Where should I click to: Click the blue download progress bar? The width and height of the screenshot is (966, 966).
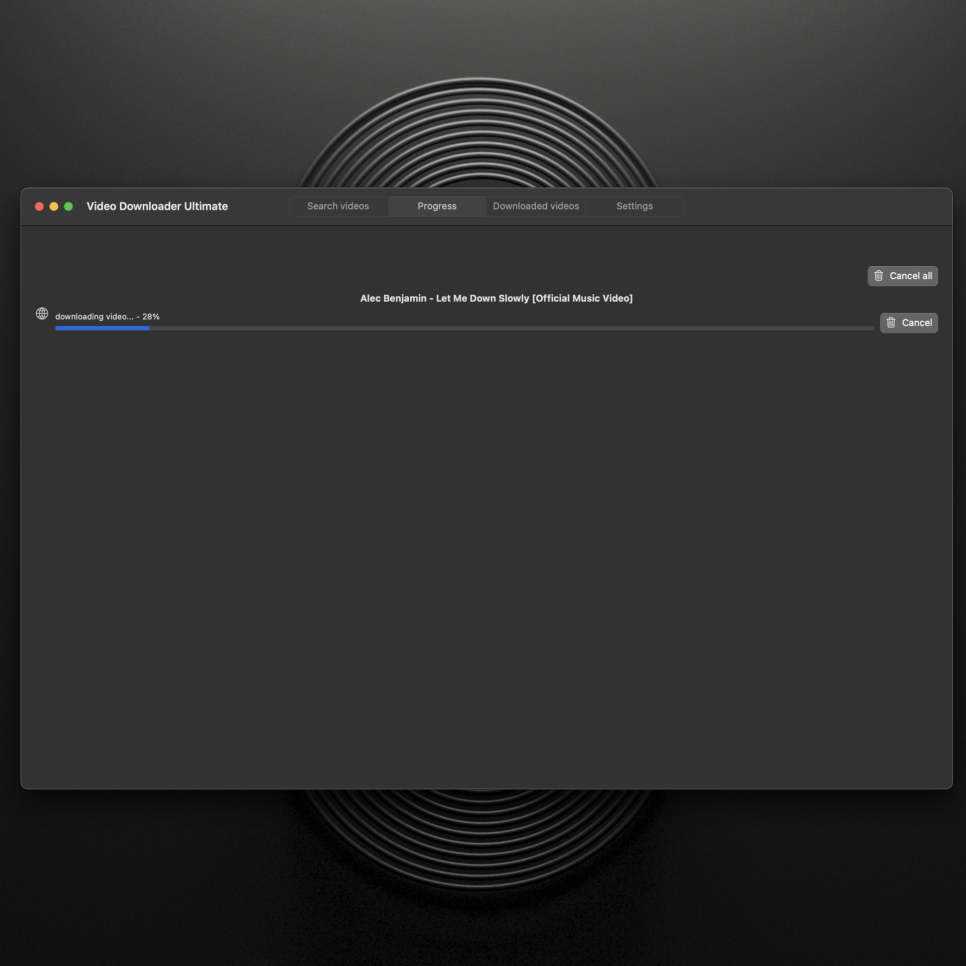[x=465, y=328]
